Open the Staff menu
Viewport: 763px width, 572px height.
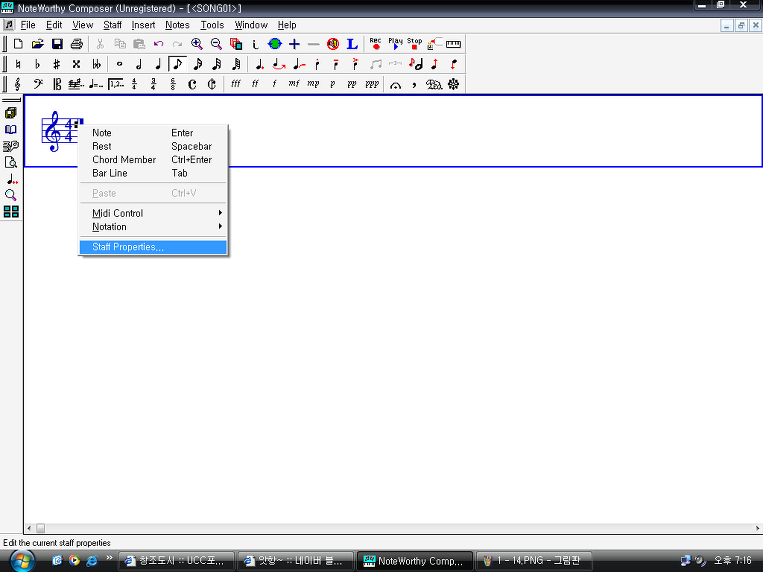tap(112, 25)
